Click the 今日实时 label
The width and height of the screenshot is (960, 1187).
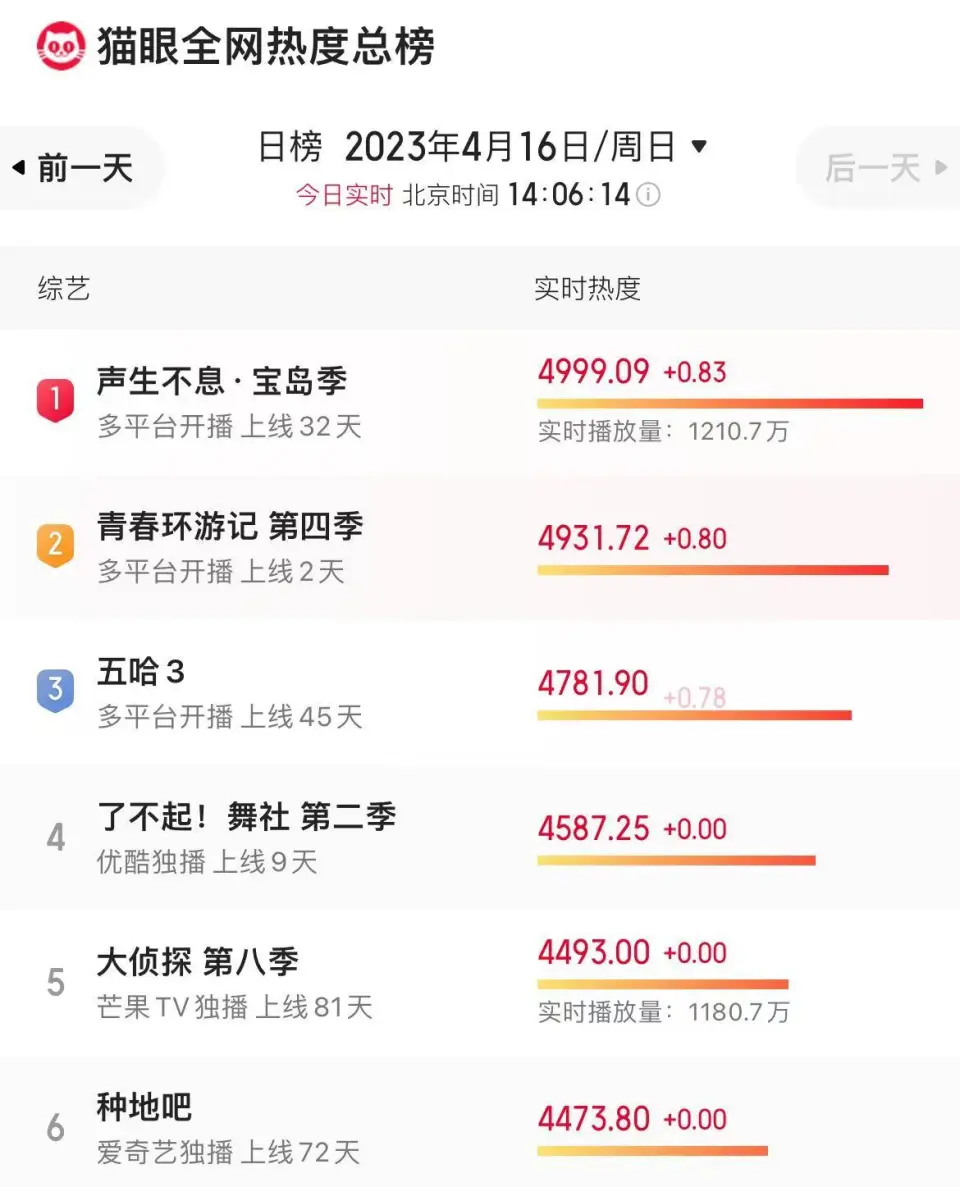(343, 195)
